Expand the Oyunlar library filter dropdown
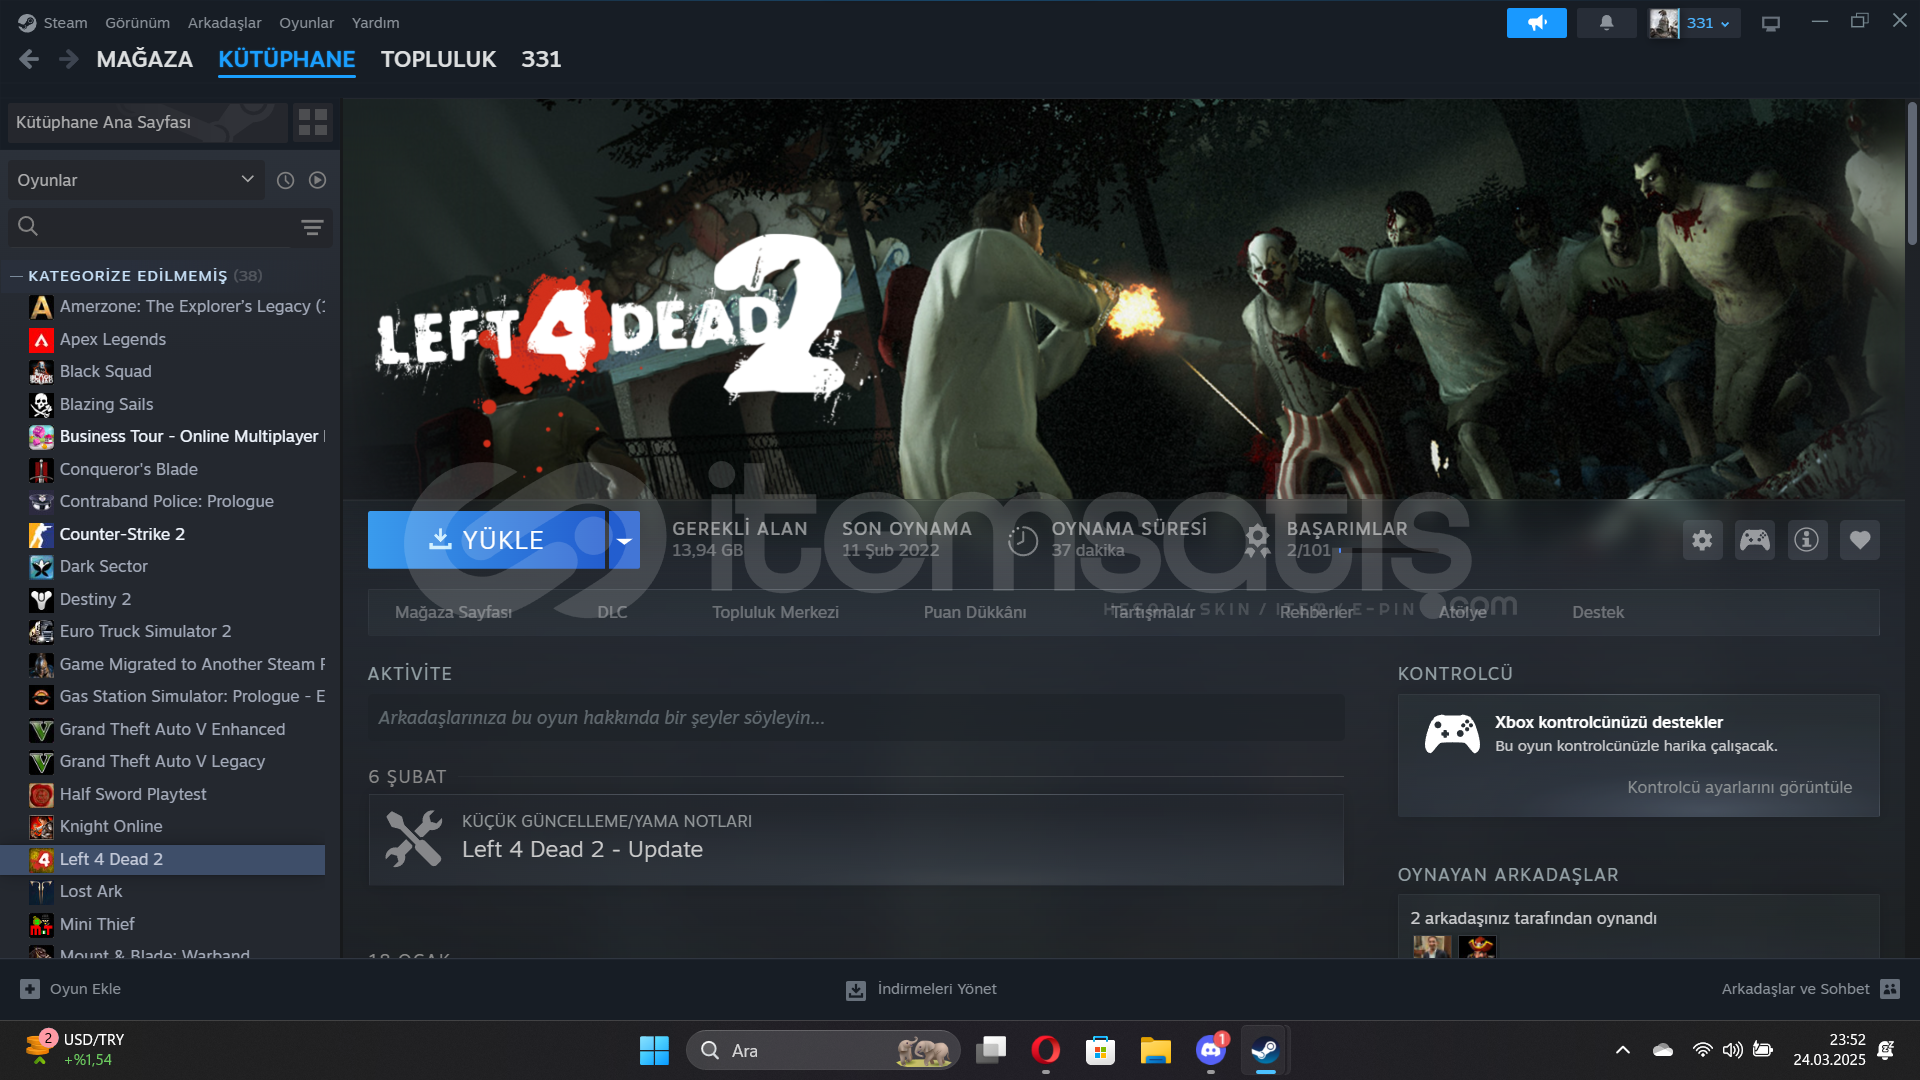The height and width of the screenshot is (1080, 1920). pyautogui.click(x=136, y=180)
